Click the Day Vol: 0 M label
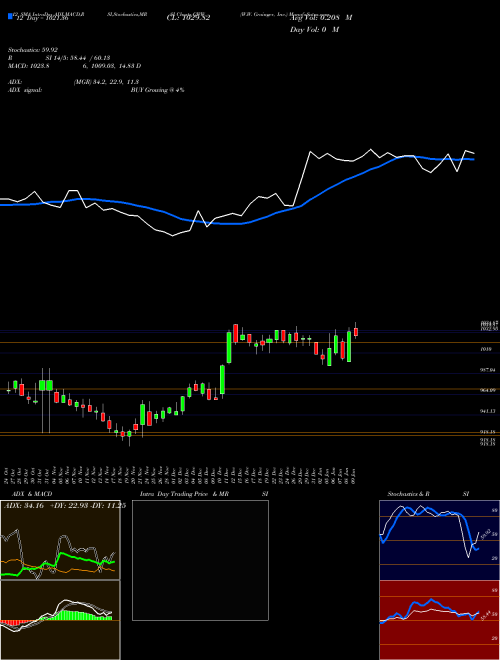This screenshot has width=500, height=660. [314, 29]
